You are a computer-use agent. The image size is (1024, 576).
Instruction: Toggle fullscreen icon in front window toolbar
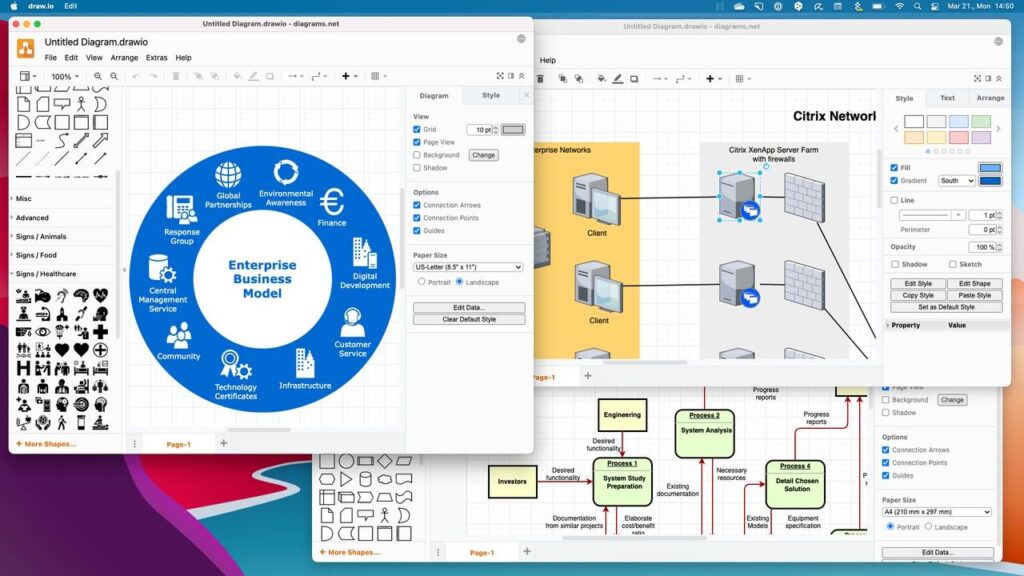pyautogui.click(x=500, y=76)
